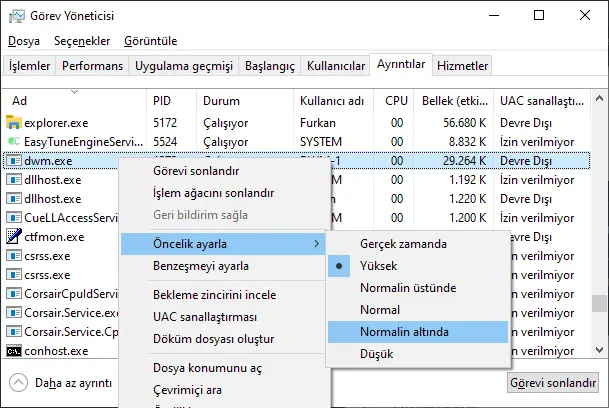The image size is (609, 408).
Task: Select the Ayrıntılar tab
Action: (x=401, y=64)
